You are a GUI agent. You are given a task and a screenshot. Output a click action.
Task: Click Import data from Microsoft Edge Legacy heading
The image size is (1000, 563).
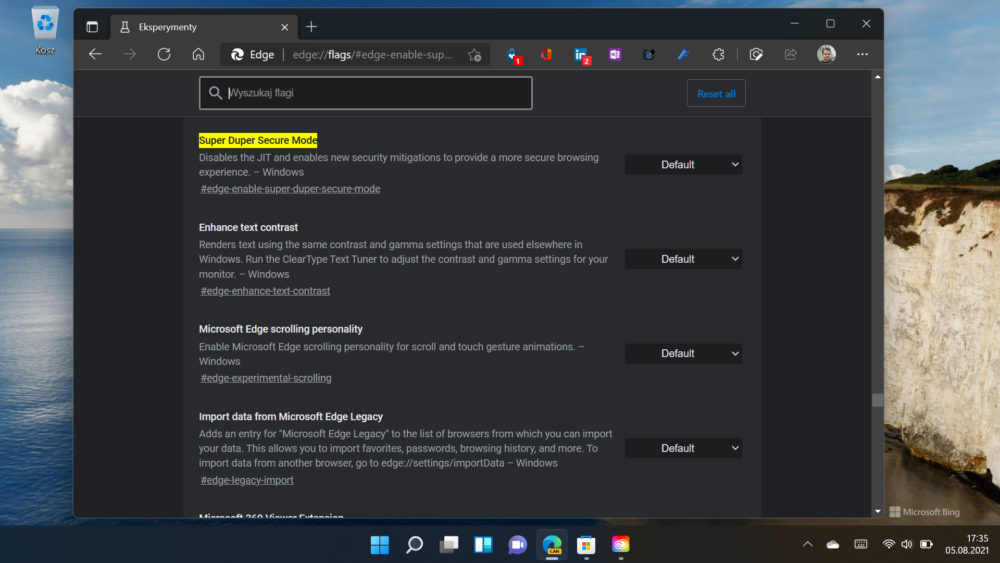291,416
